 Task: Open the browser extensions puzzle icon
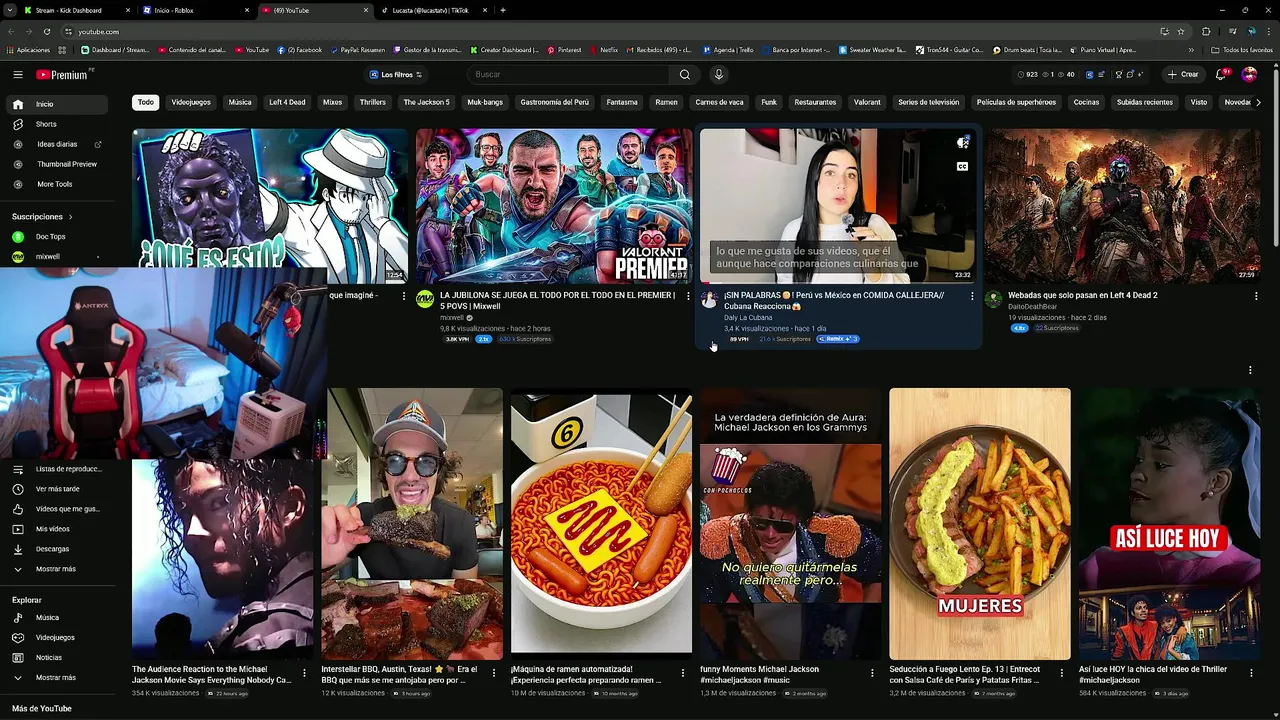[1206, 31]
